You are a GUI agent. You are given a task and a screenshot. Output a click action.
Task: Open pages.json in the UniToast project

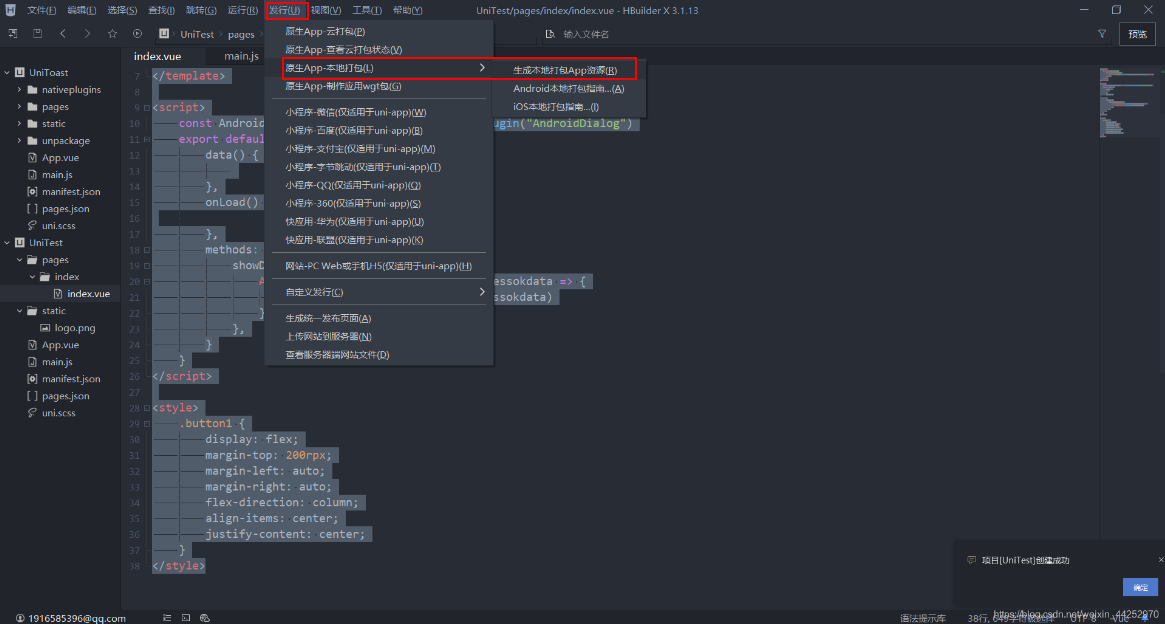(x=66, y=209)
